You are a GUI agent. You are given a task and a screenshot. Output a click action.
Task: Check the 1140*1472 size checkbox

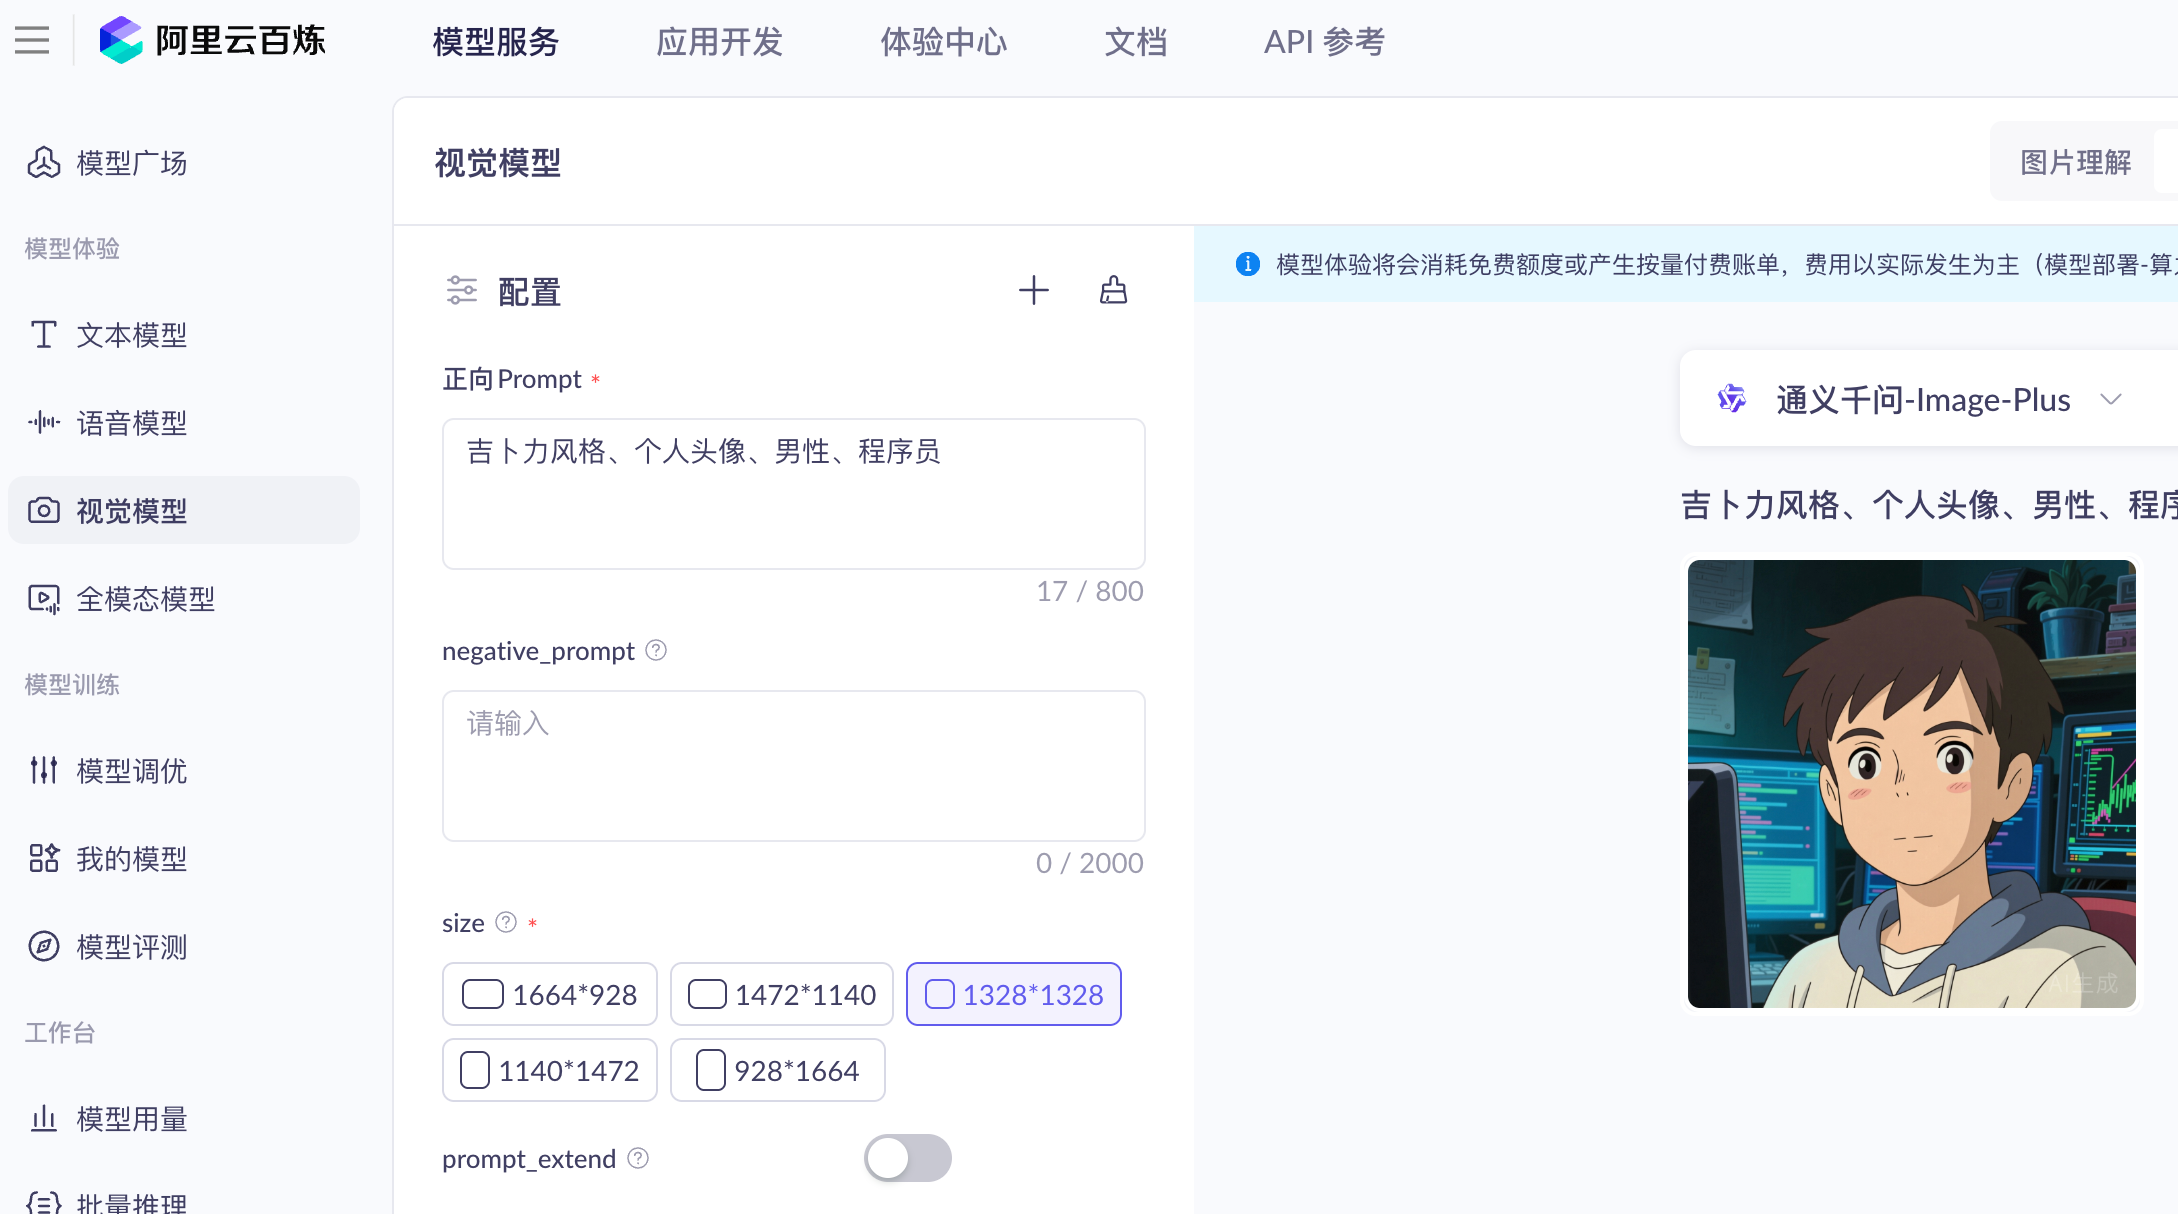pyautogui.click(x=474, y=1069)
